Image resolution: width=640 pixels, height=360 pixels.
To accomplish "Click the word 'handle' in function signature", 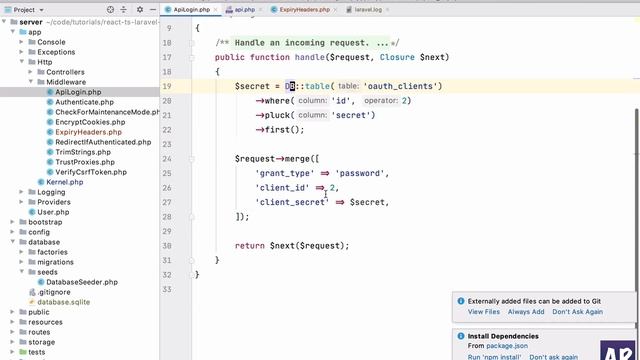I will (x=310, y=57).
